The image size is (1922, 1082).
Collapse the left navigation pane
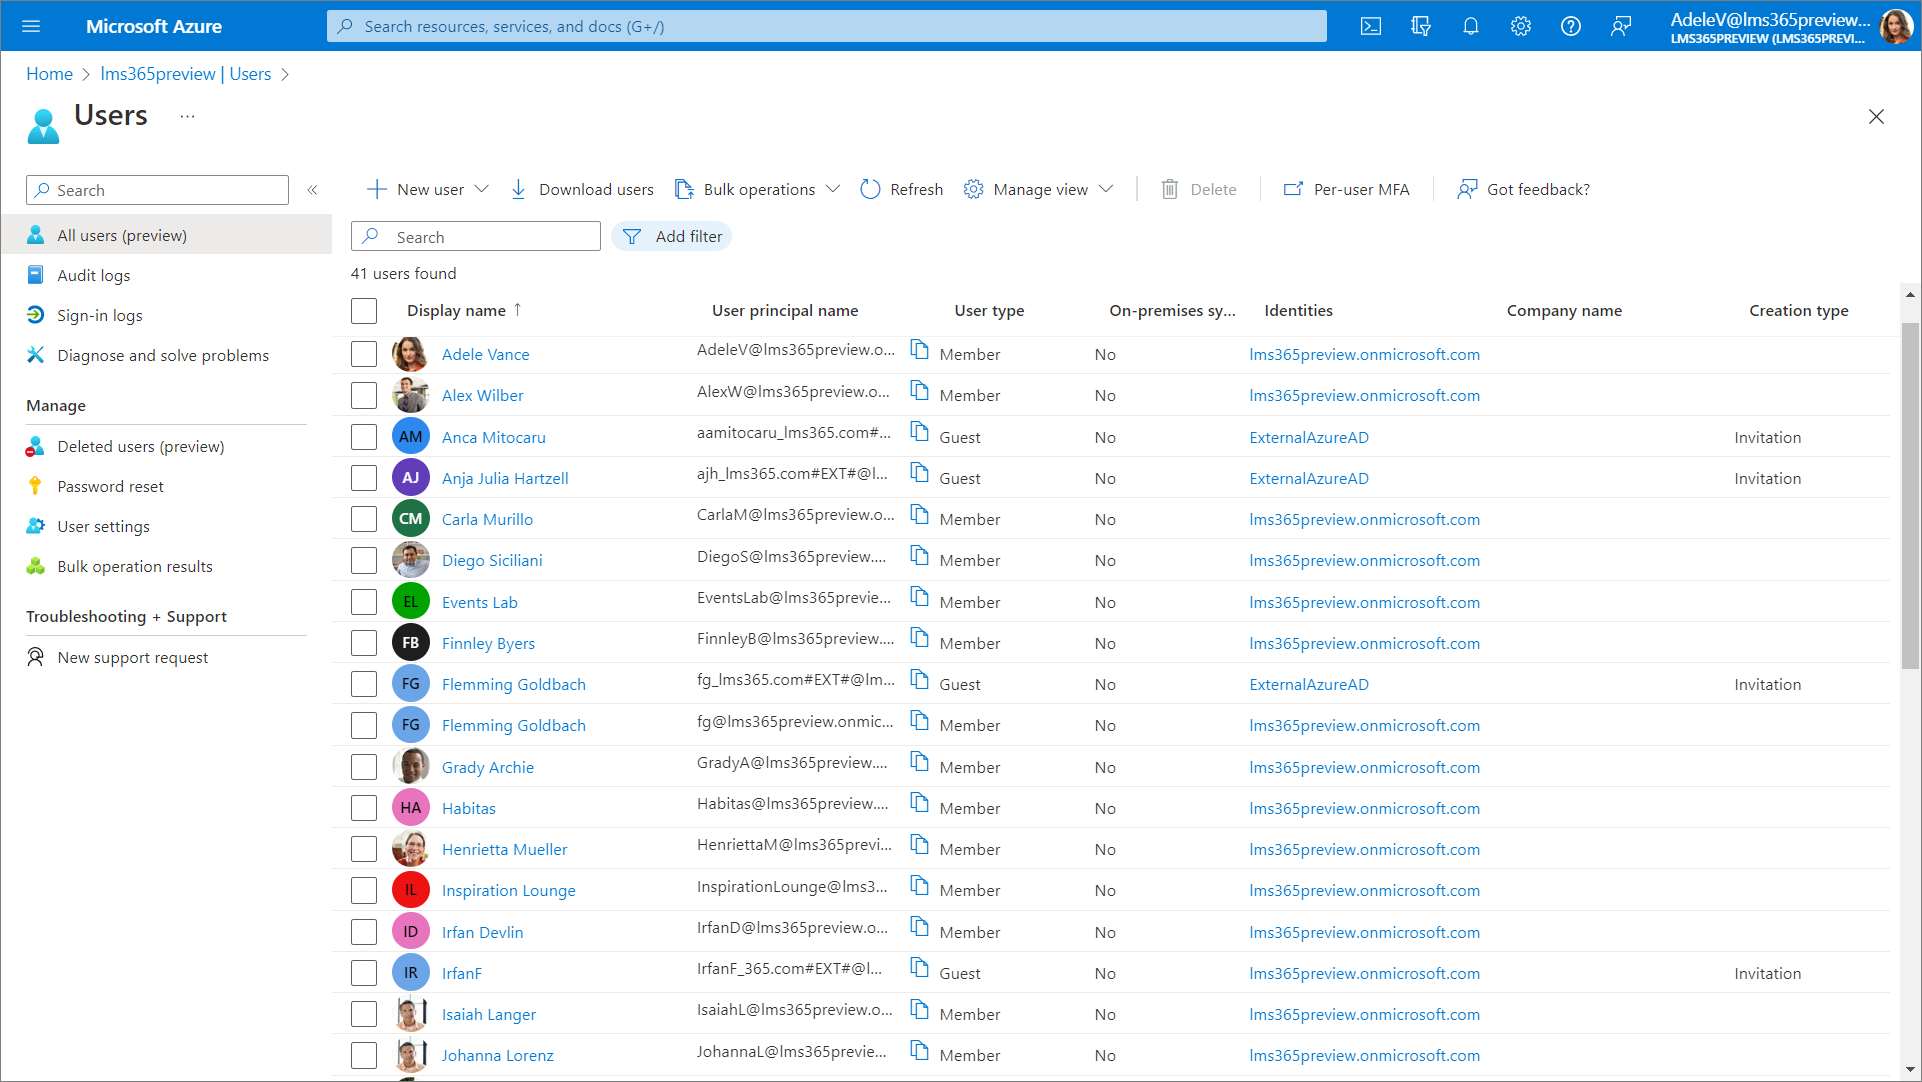tap(312, 190)
